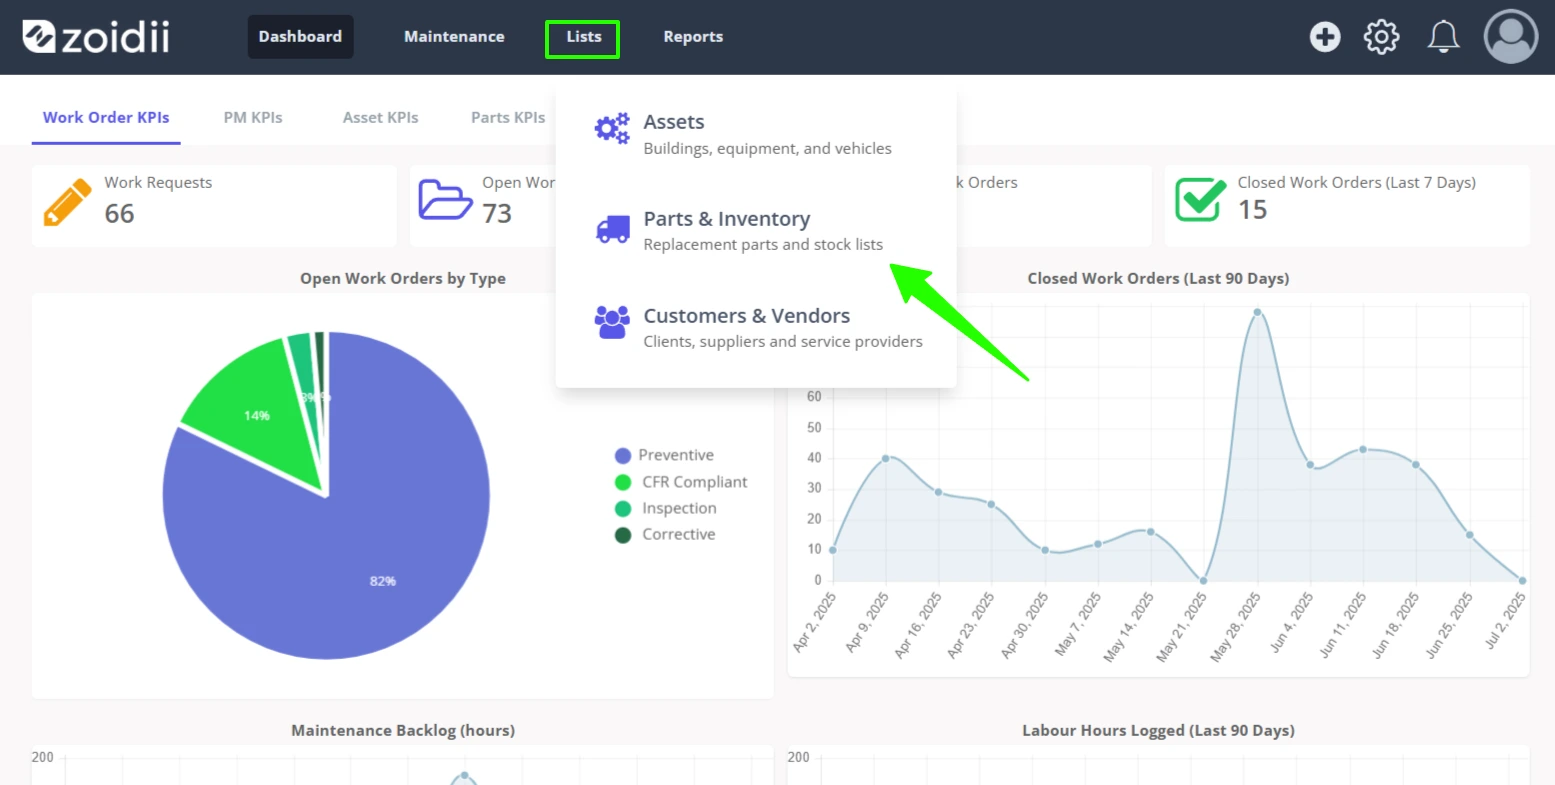Expand the Reports menu
The width and height of the screenshot is (1555, 785).
coord(693,37)
